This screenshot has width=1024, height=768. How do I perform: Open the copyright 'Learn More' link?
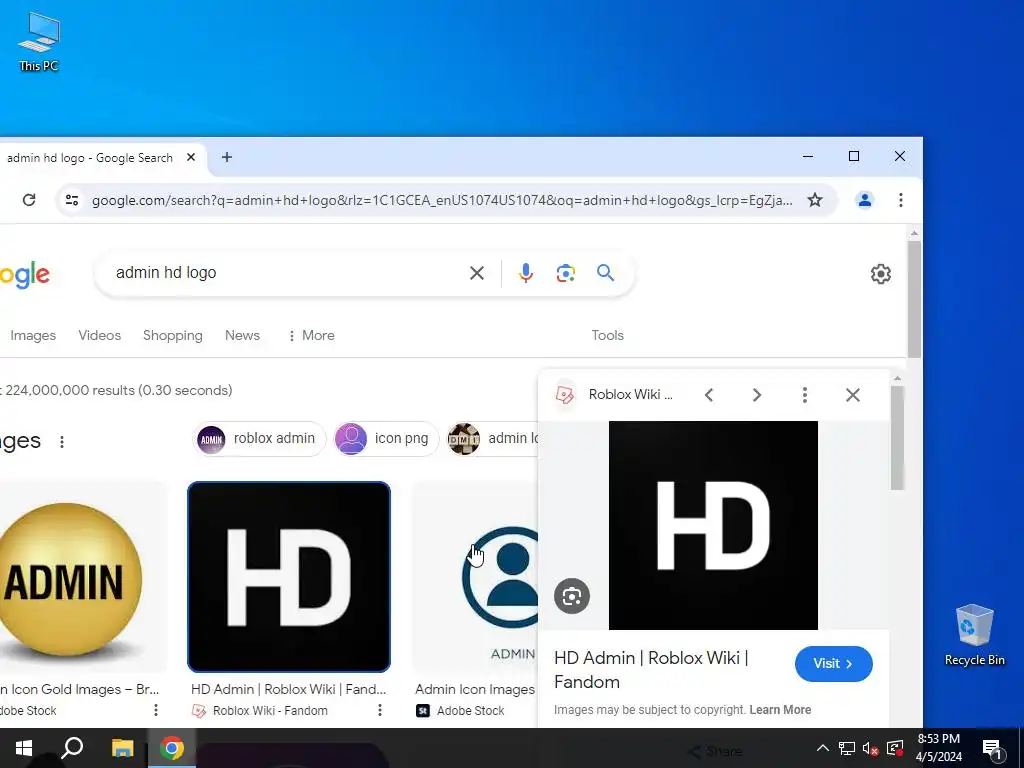pyautogui.click(x=780, y=710)
